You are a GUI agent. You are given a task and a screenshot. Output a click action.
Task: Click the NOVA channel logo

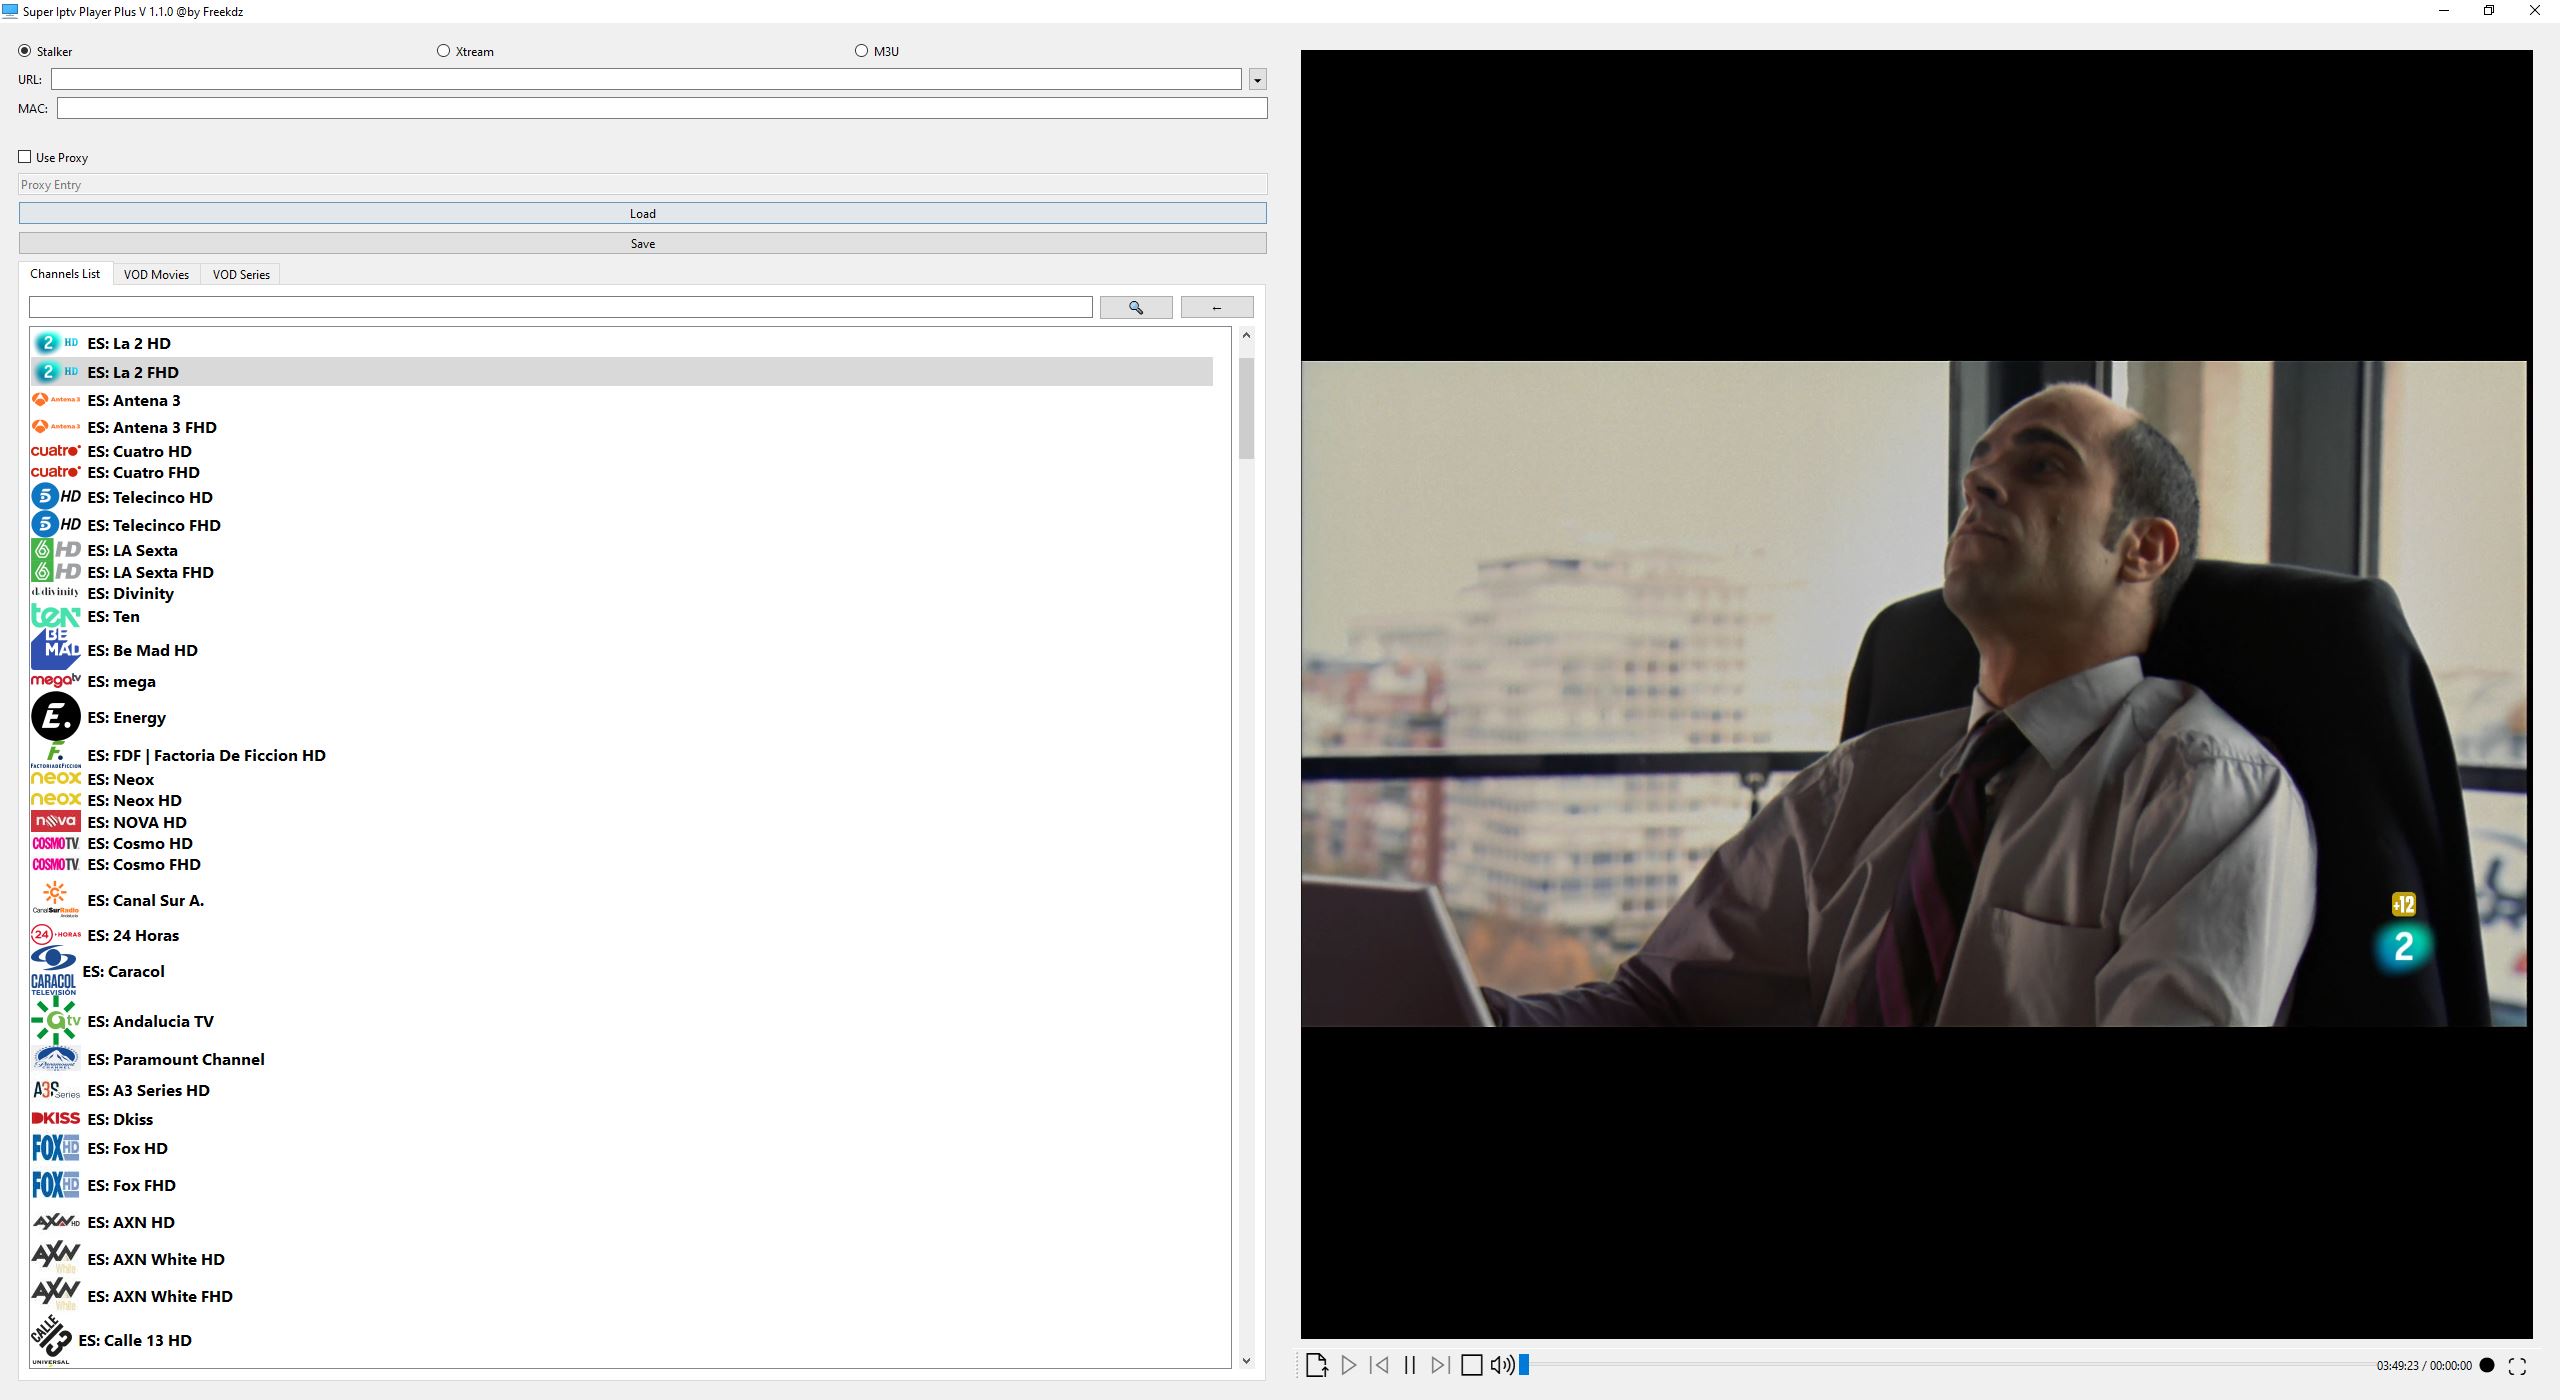[x=56, y=822]
